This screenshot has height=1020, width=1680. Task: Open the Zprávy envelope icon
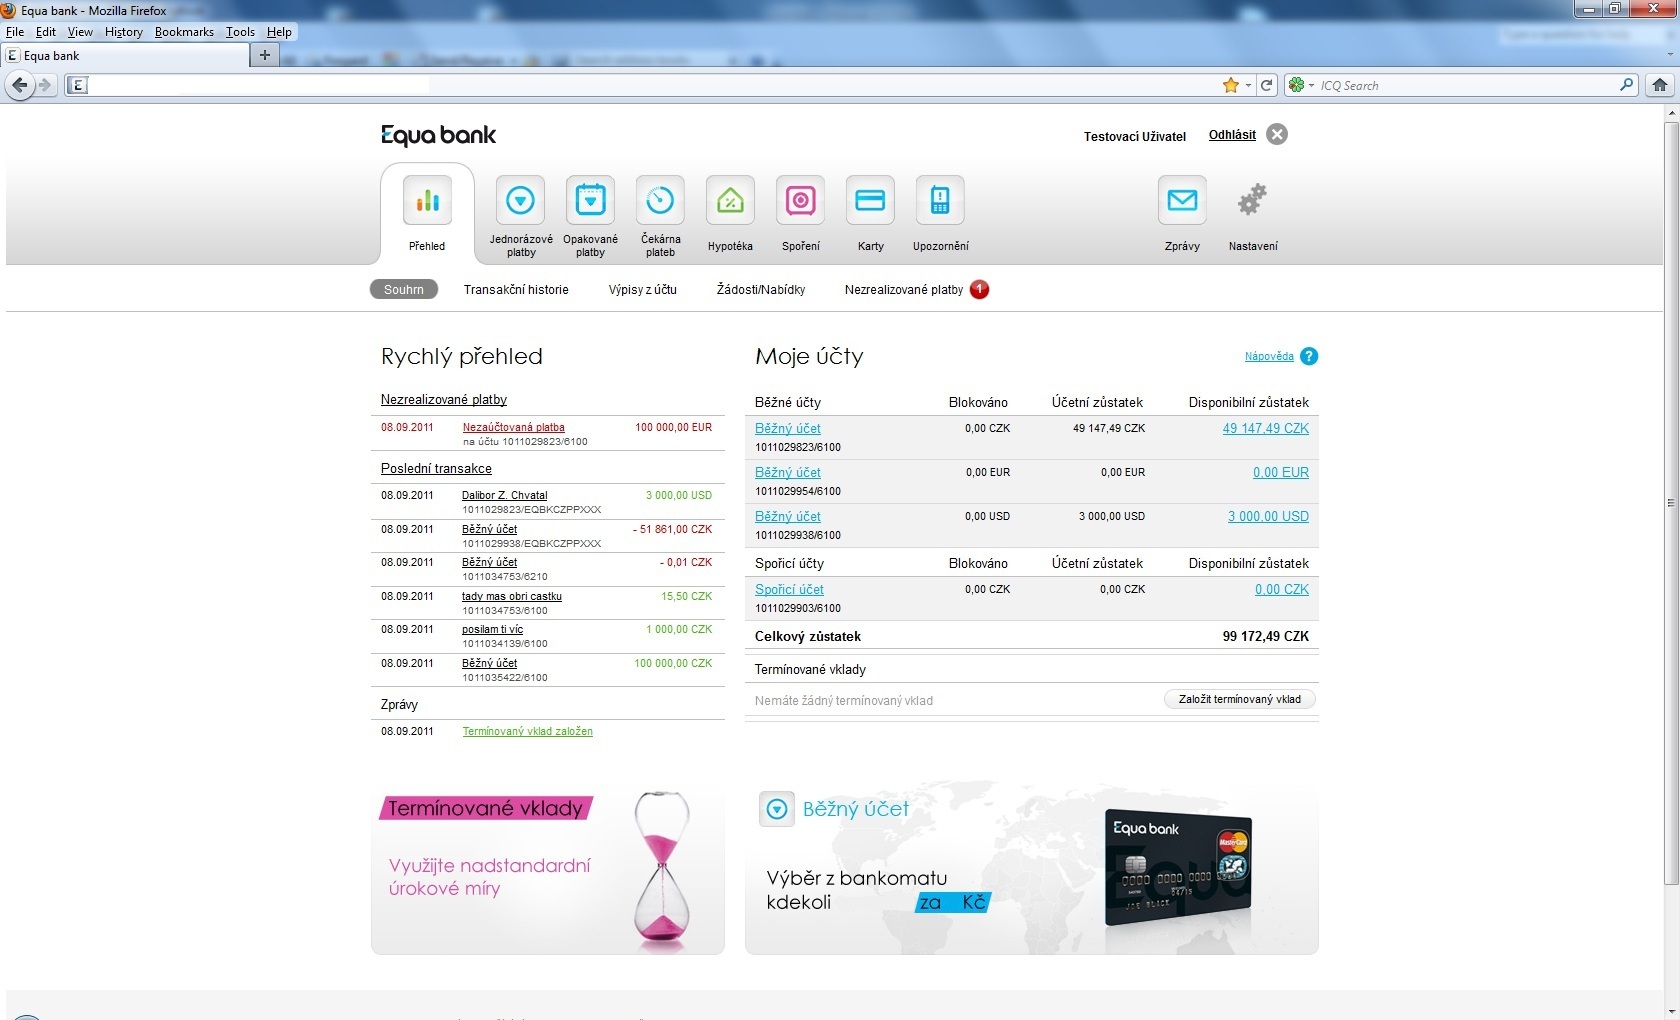[1182, 200]
